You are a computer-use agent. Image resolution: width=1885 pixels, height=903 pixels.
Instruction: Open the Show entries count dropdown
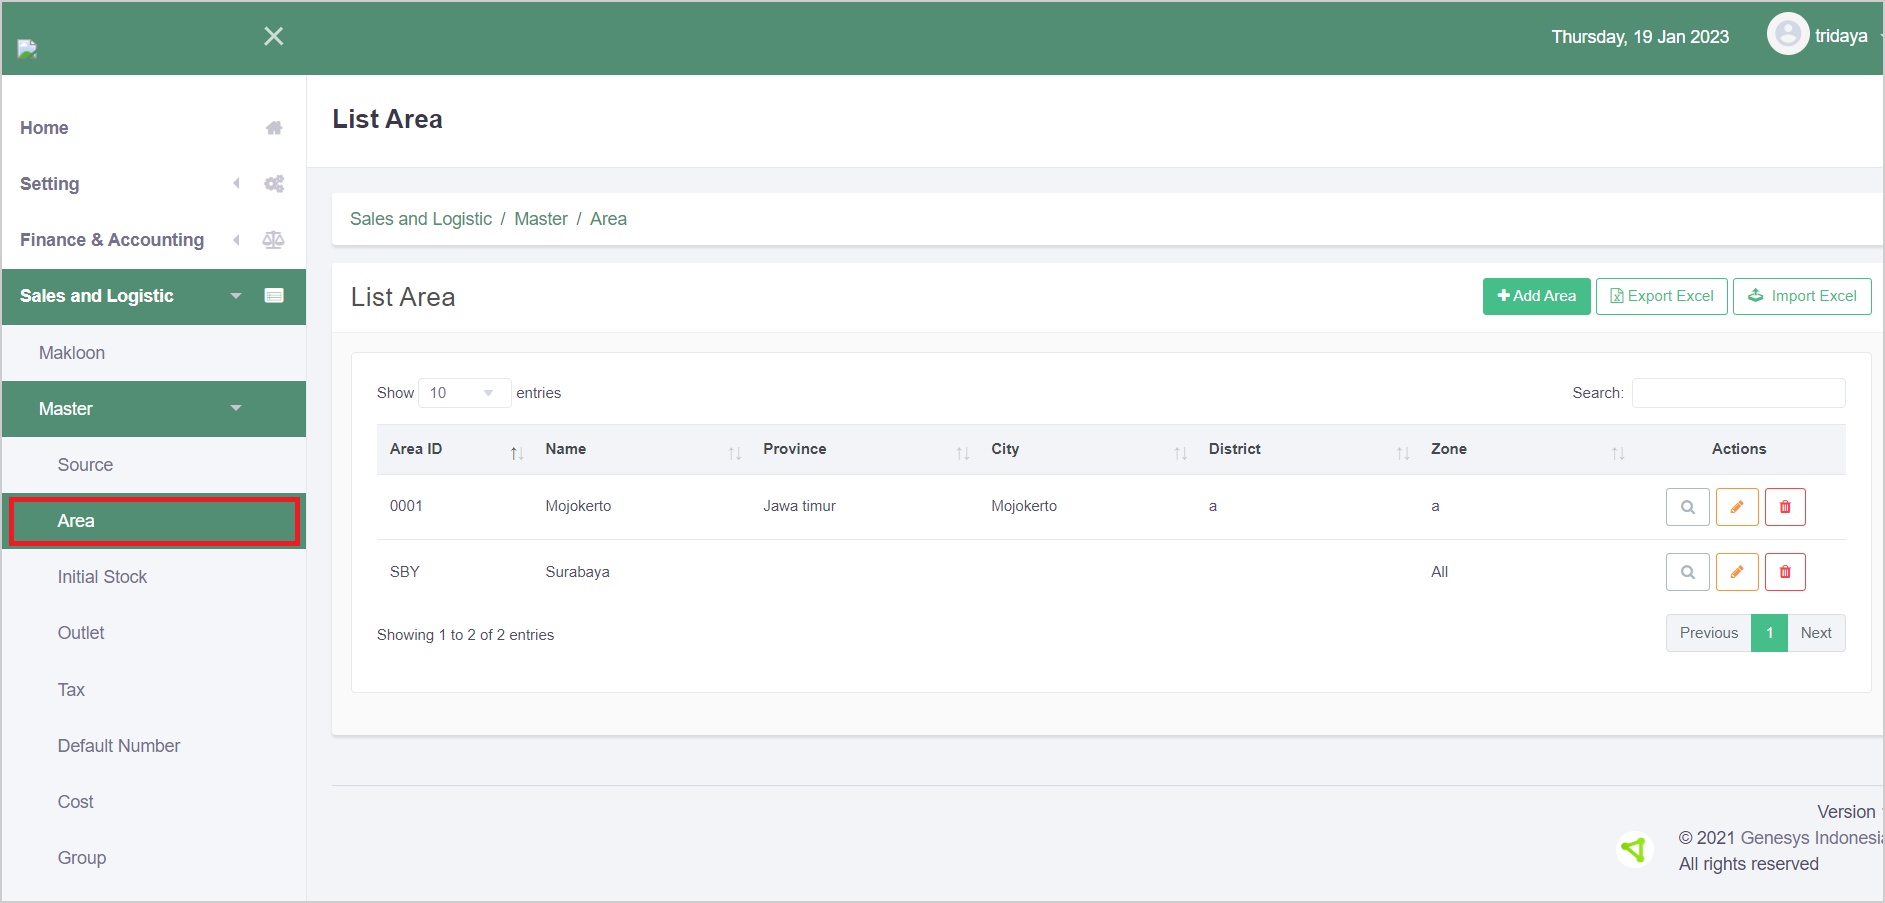(463, 393)
